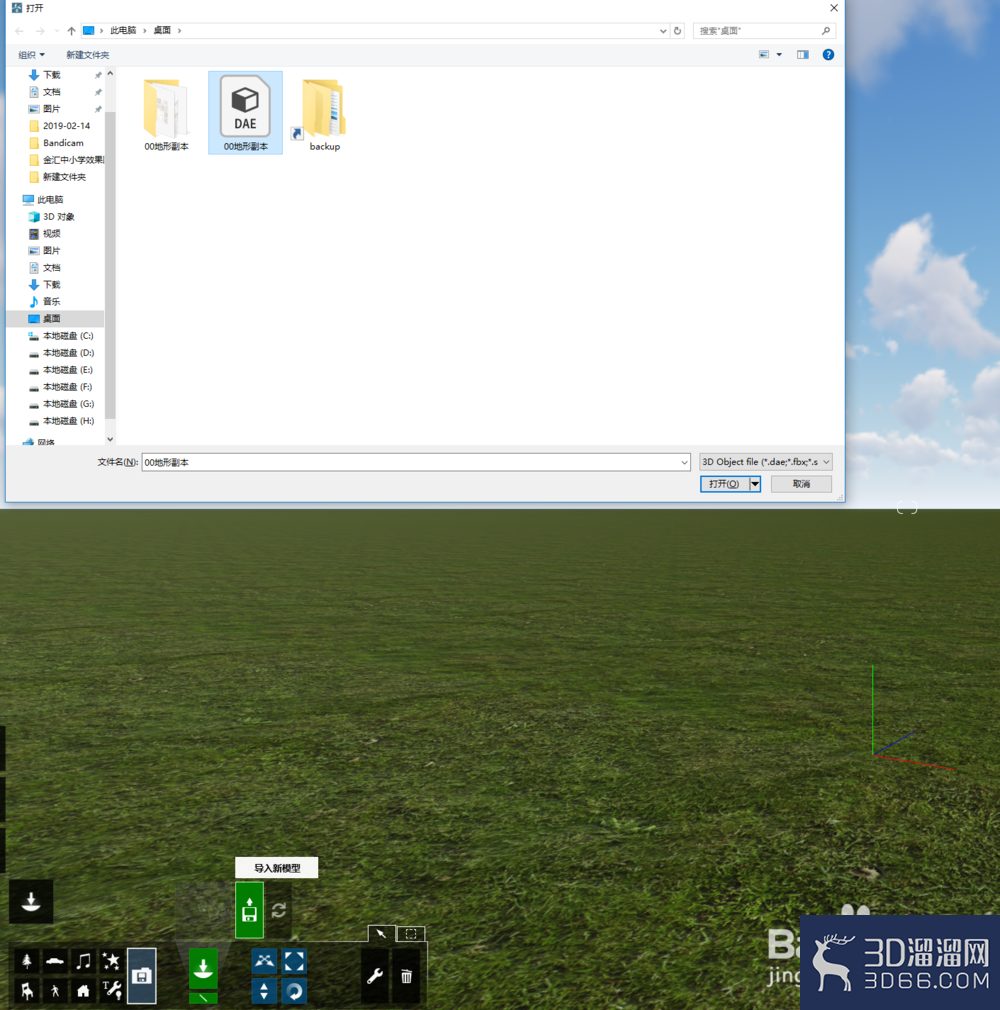1000x1010 pixels.
Task: Open the 组织 menu
Action: 31,55
